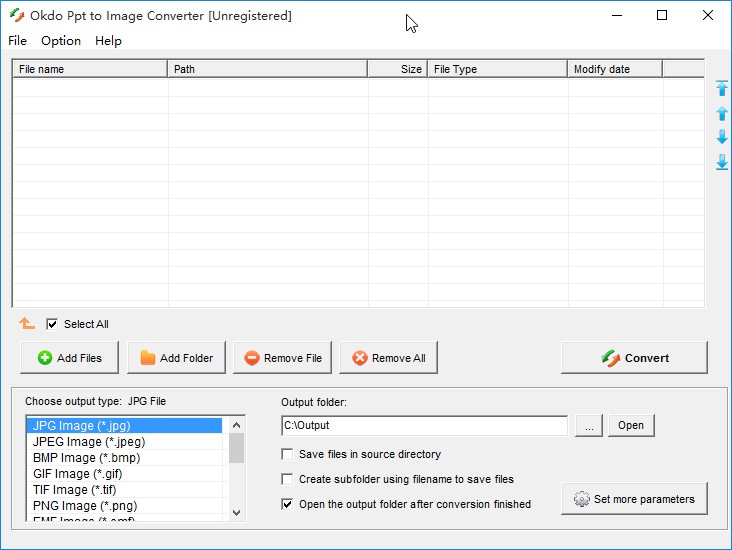Select JPG Image (*.jpg) output type
The height and width of the screenshot is (550, 732).
[x=125, y=425]
